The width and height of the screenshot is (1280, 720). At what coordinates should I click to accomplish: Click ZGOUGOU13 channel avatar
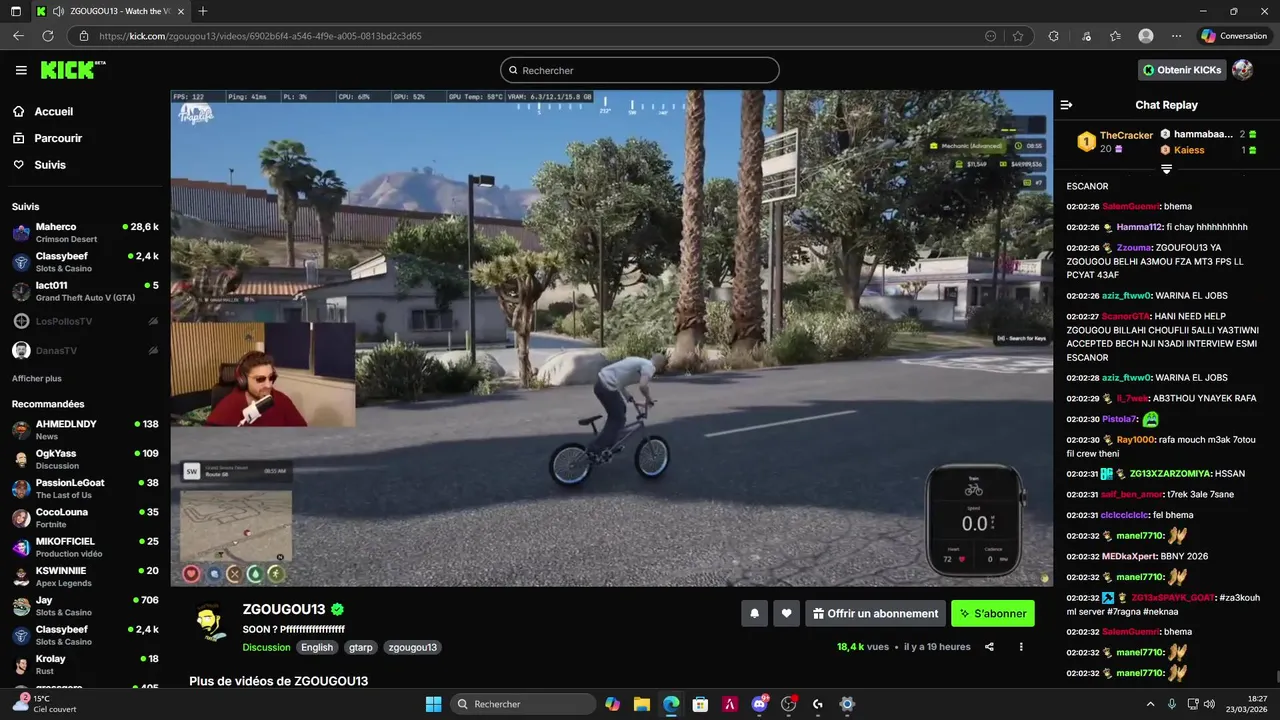(x=210, y=622)
